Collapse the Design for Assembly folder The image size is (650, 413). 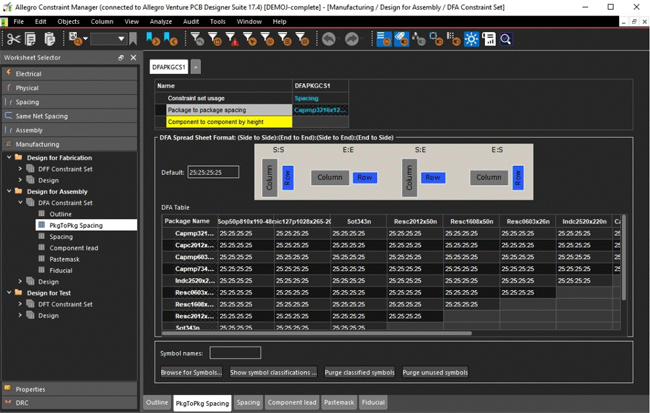point(9,192)
